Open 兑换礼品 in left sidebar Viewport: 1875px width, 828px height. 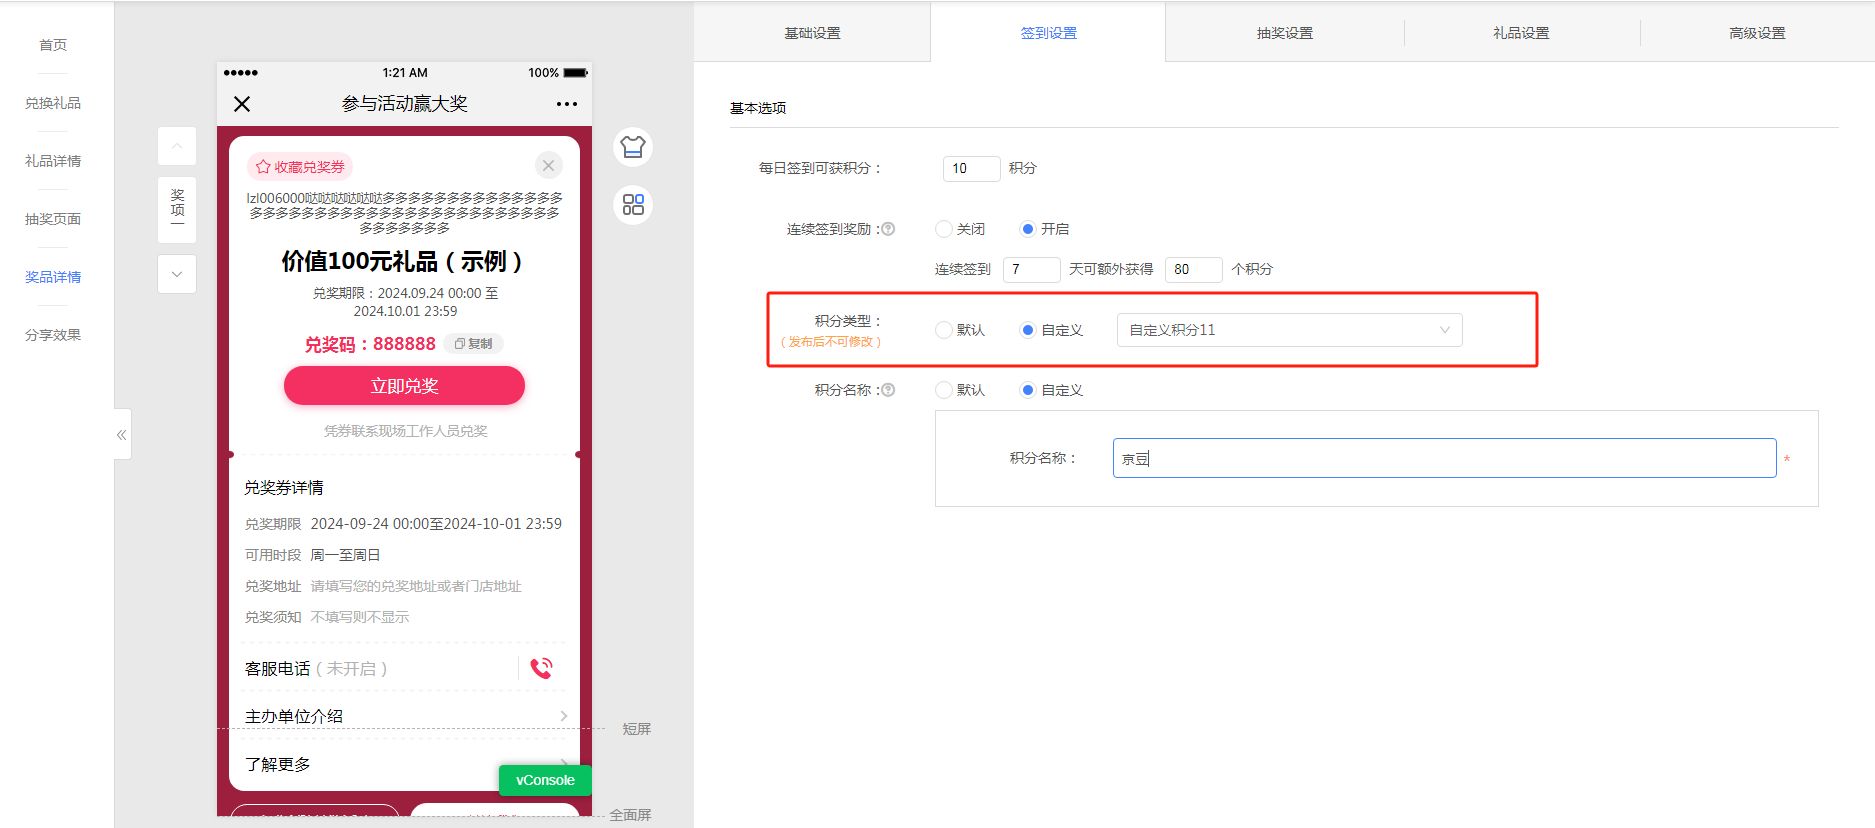[53, 103]
